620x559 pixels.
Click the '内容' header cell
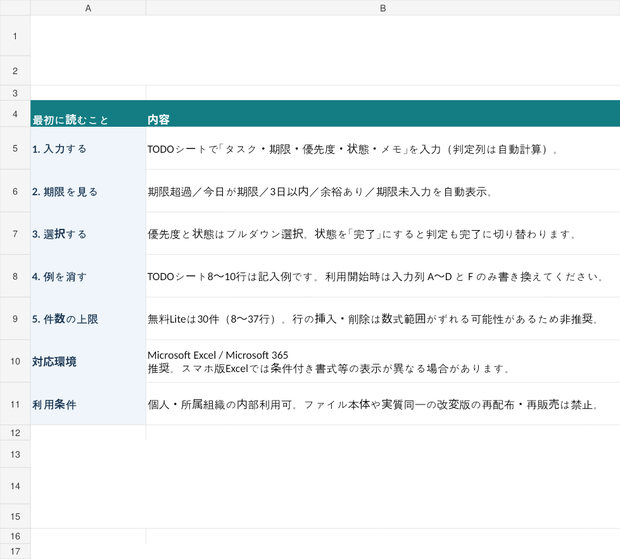tap(383, 114)
